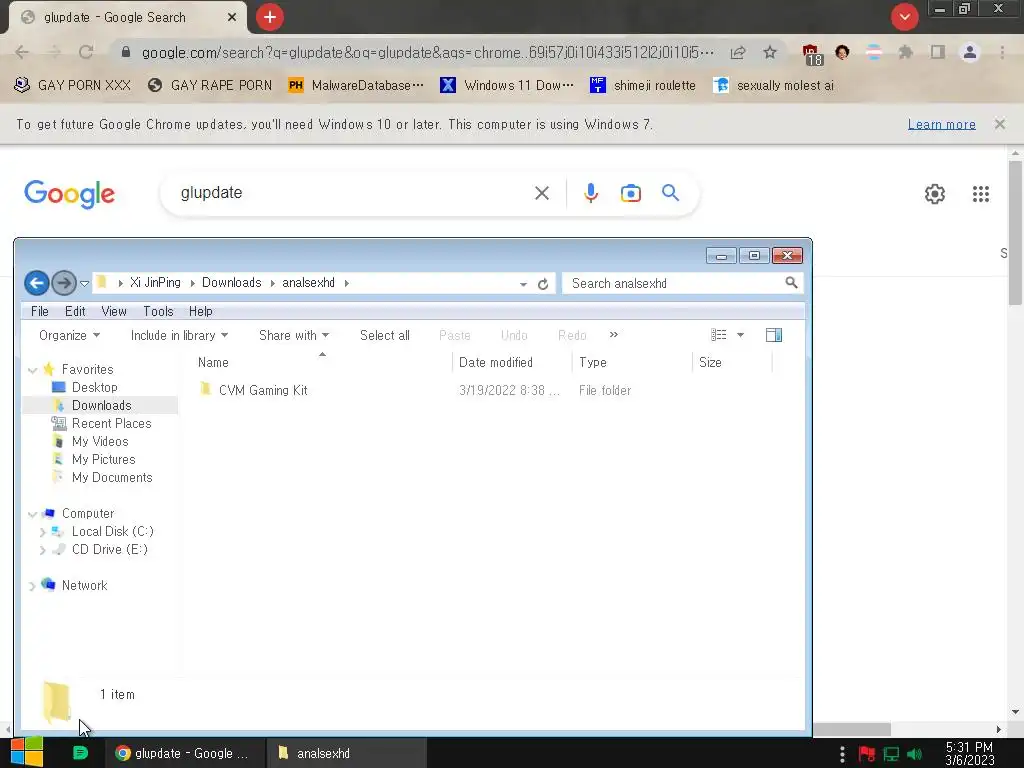Click the network monitor tray icon

(x=891, y=755)
